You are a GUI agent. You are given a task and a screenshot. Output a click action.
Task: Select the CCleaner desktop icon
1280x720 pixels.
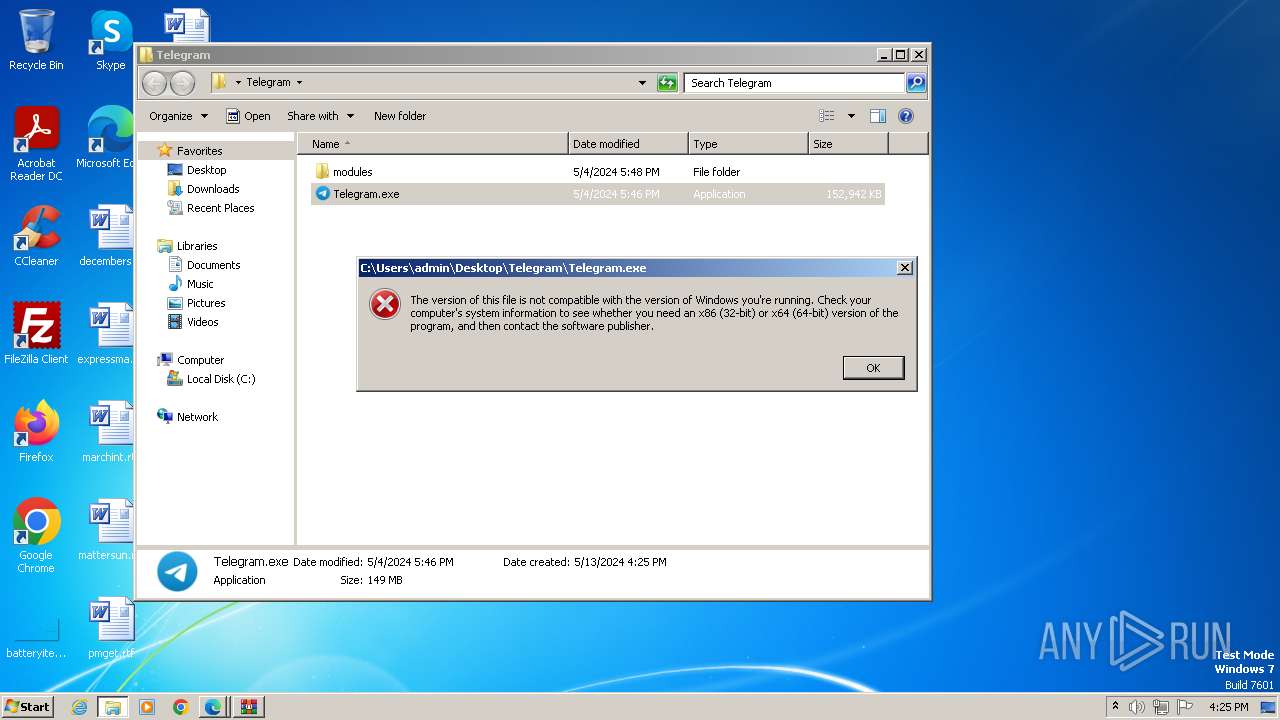pos(36,236)
